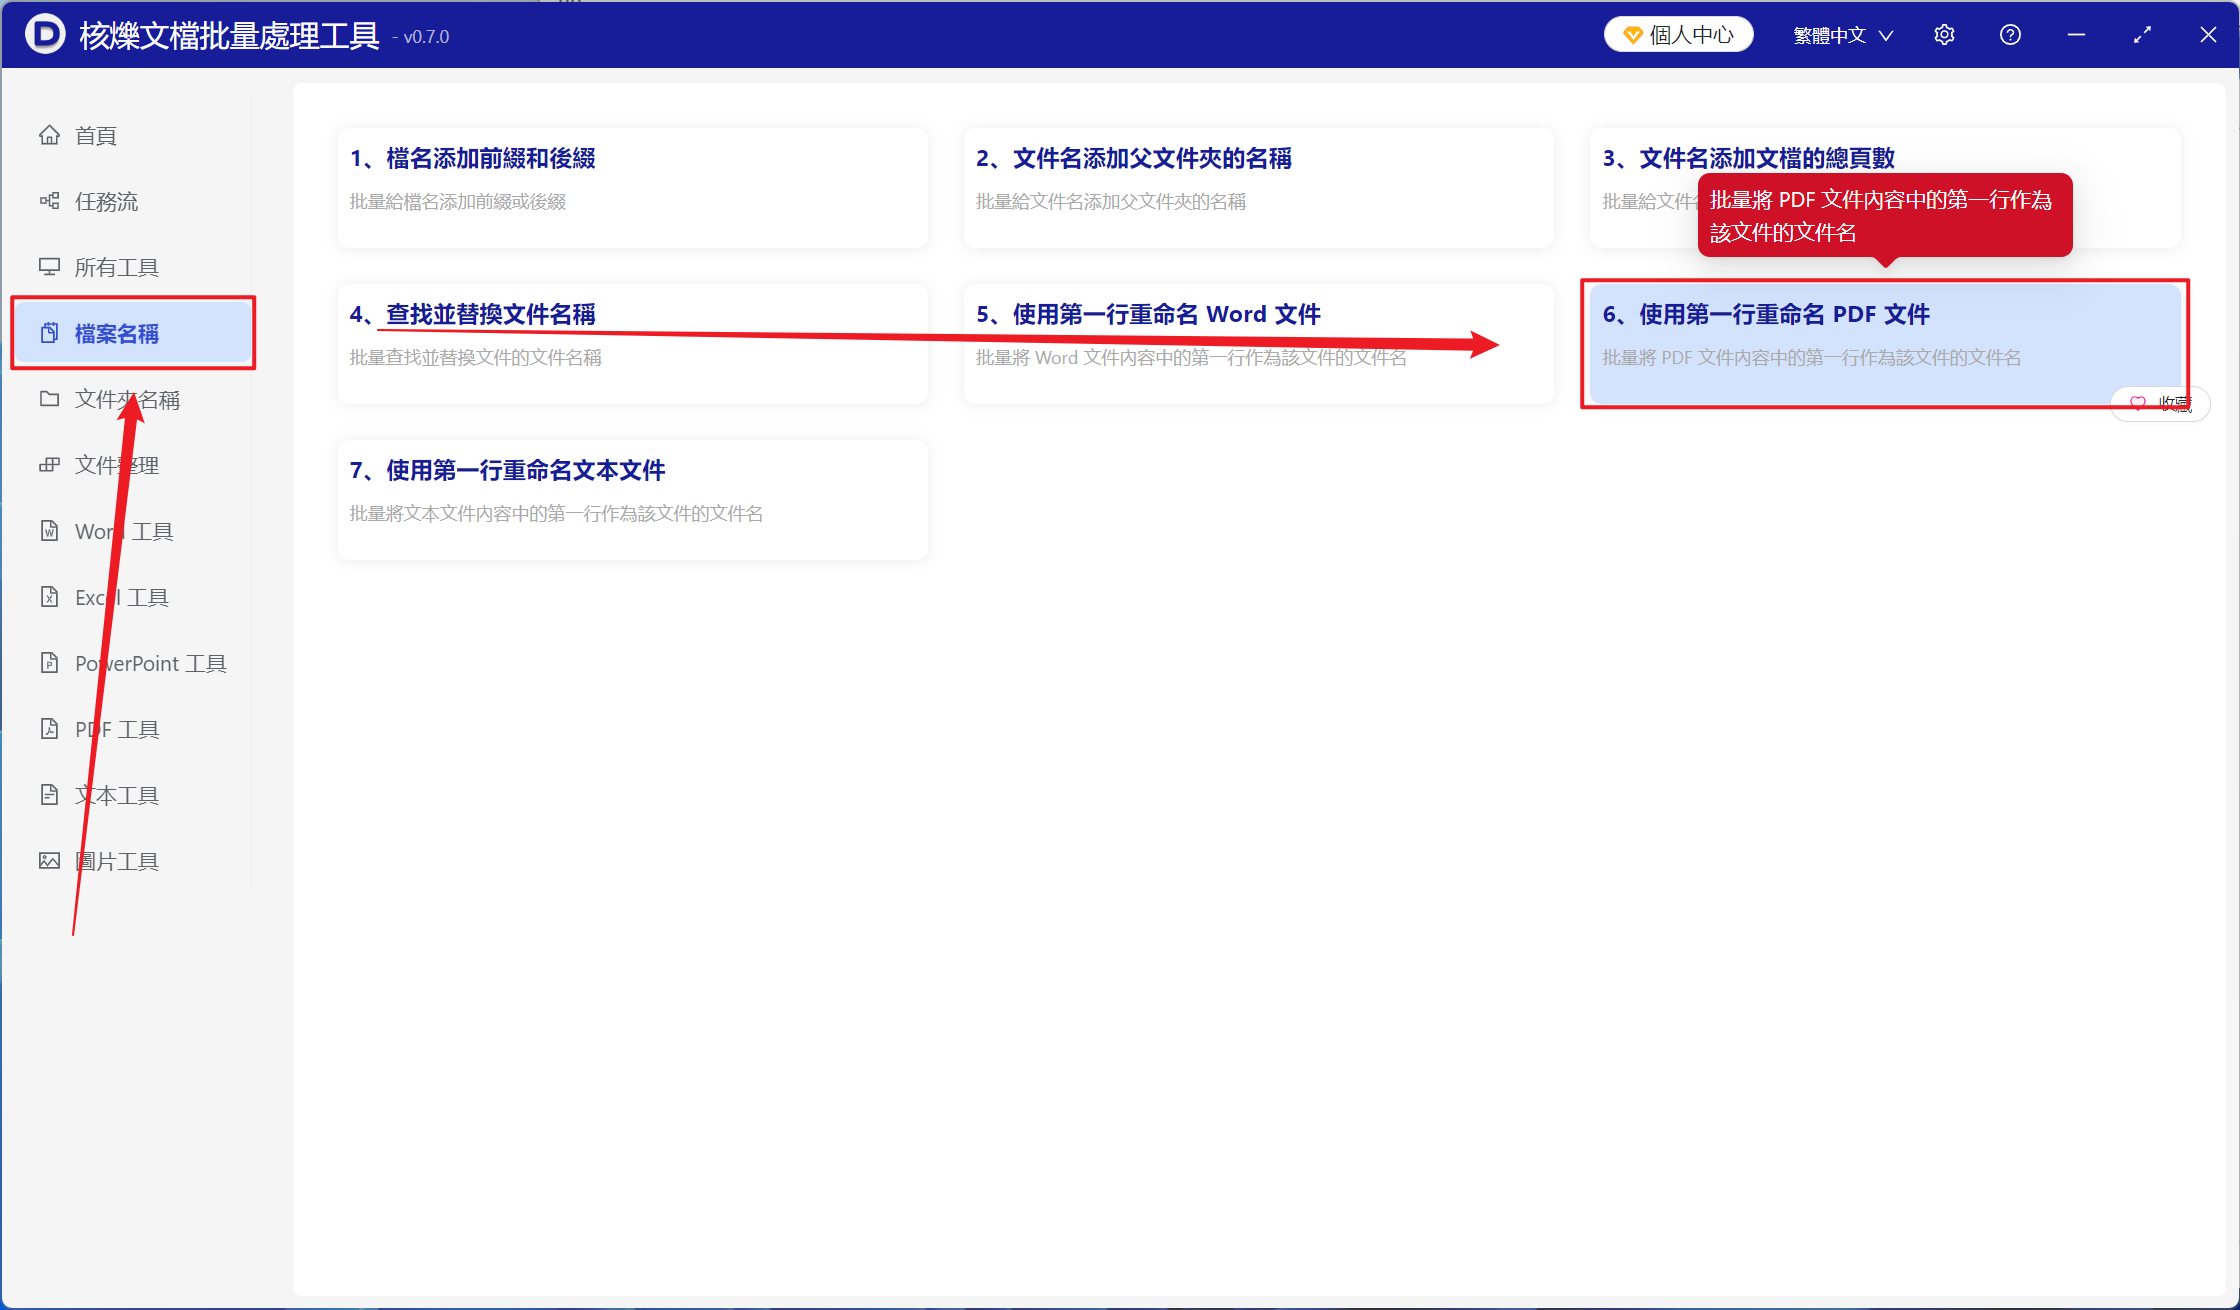Go to 首頁 in the sidebar
The image size is (2240, 1310).
pyautogui.click(x=132, y=135)
